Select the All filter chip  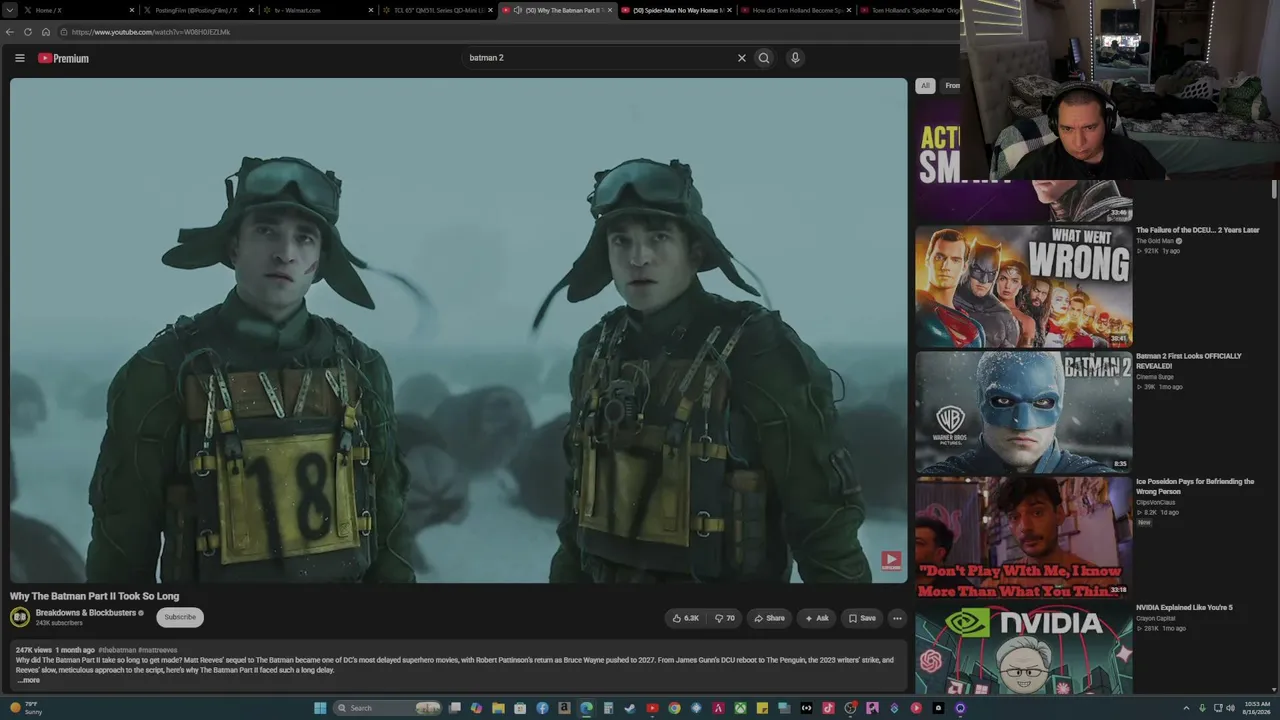pos(925,86)
